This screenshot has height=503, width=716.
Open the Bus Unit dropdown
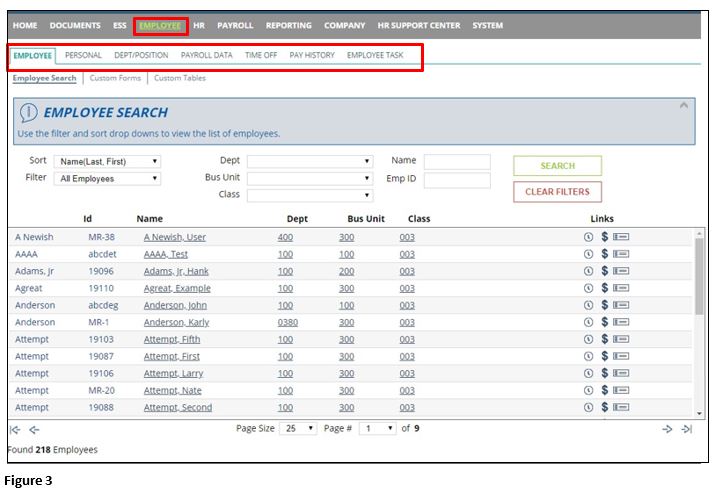point(310,178)
